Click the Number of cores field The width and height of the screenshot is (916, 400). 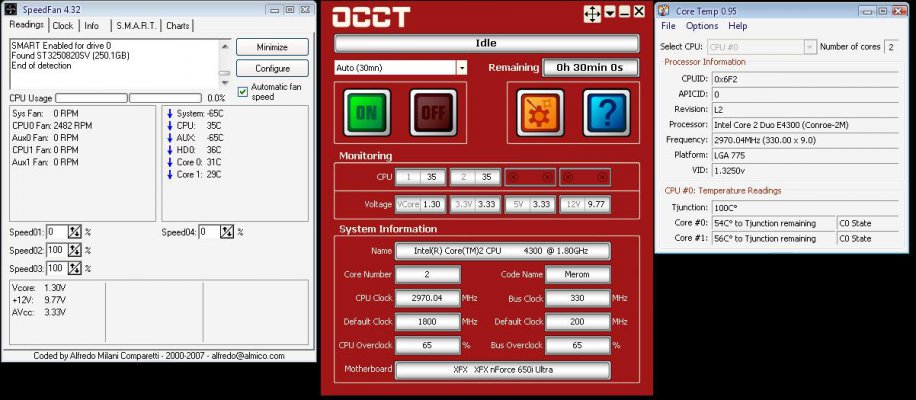891,47
